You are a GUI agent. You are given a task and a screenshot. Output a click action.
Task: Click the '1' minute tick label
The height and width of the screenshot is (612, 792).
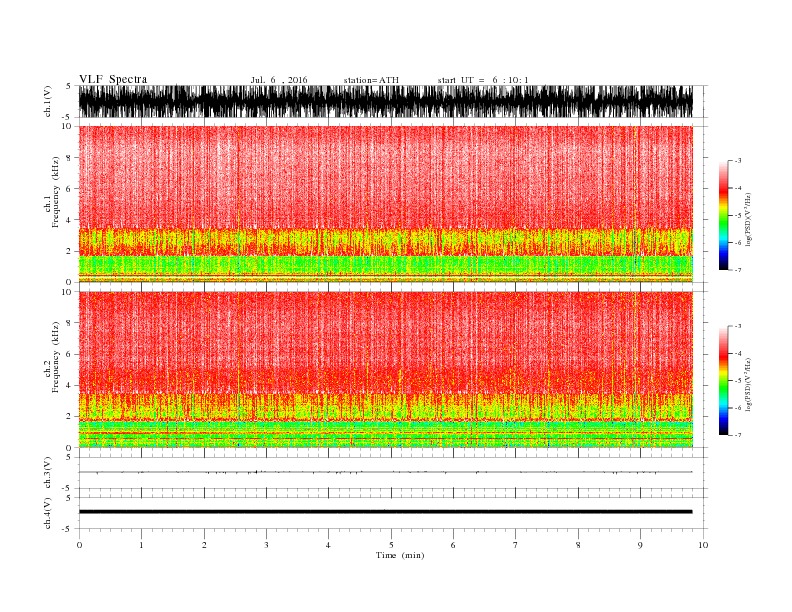(141, 545)
